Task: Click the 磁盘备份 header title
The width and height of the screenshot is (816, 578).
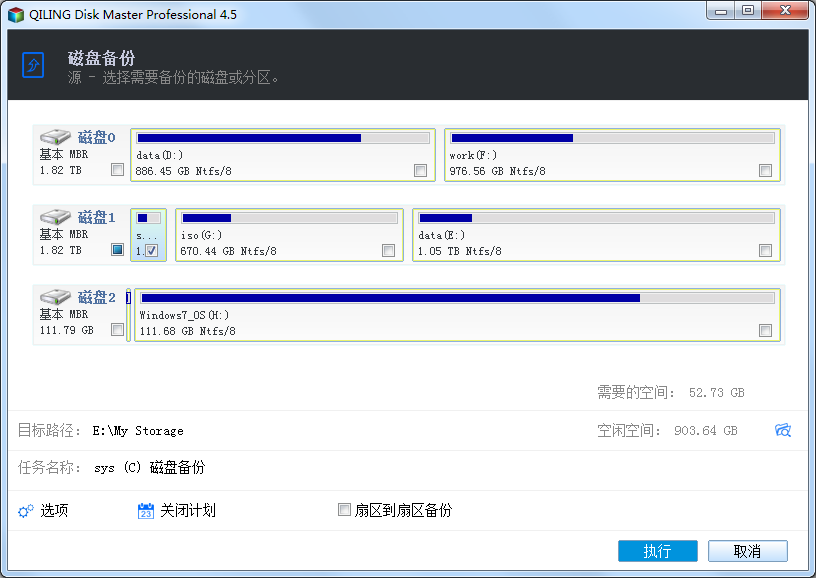Action: point(101,58)
